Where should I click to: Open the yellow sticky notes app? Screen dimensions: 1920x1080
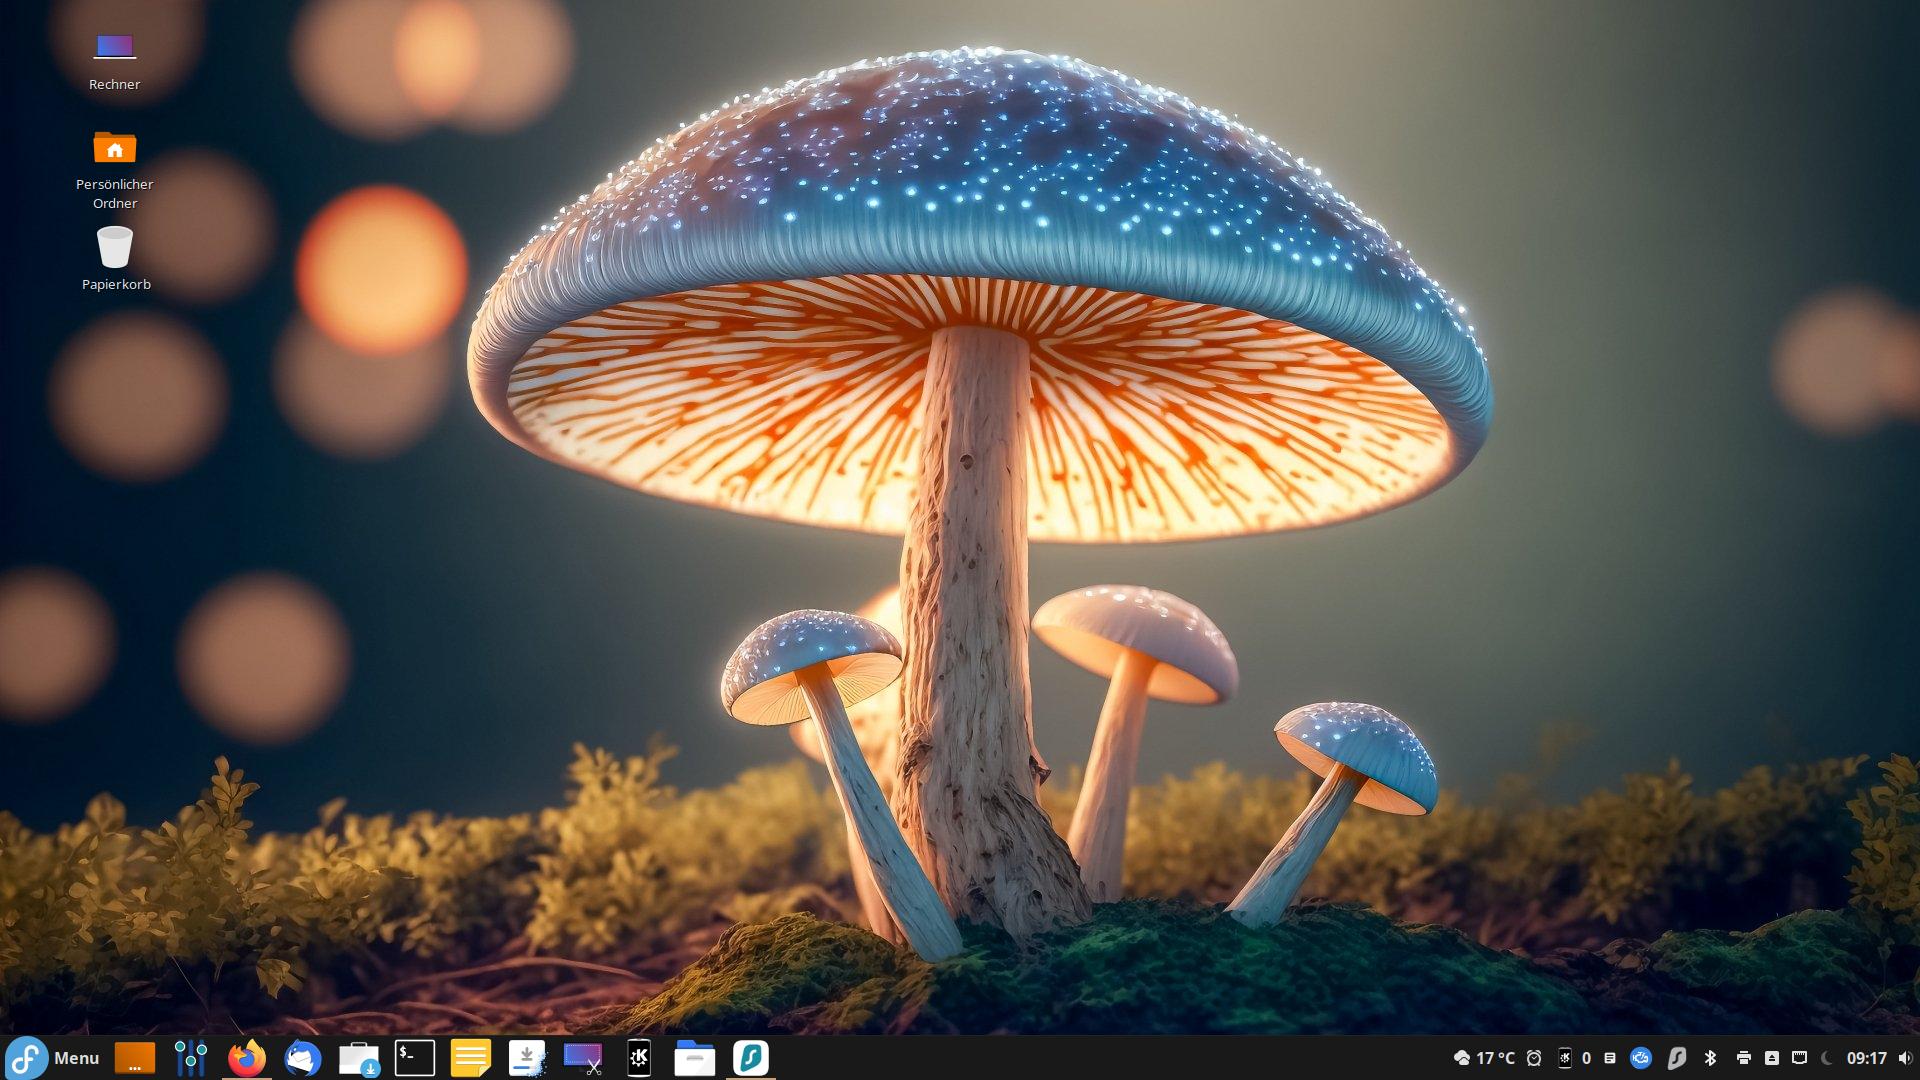click(x=470, y=1058)
